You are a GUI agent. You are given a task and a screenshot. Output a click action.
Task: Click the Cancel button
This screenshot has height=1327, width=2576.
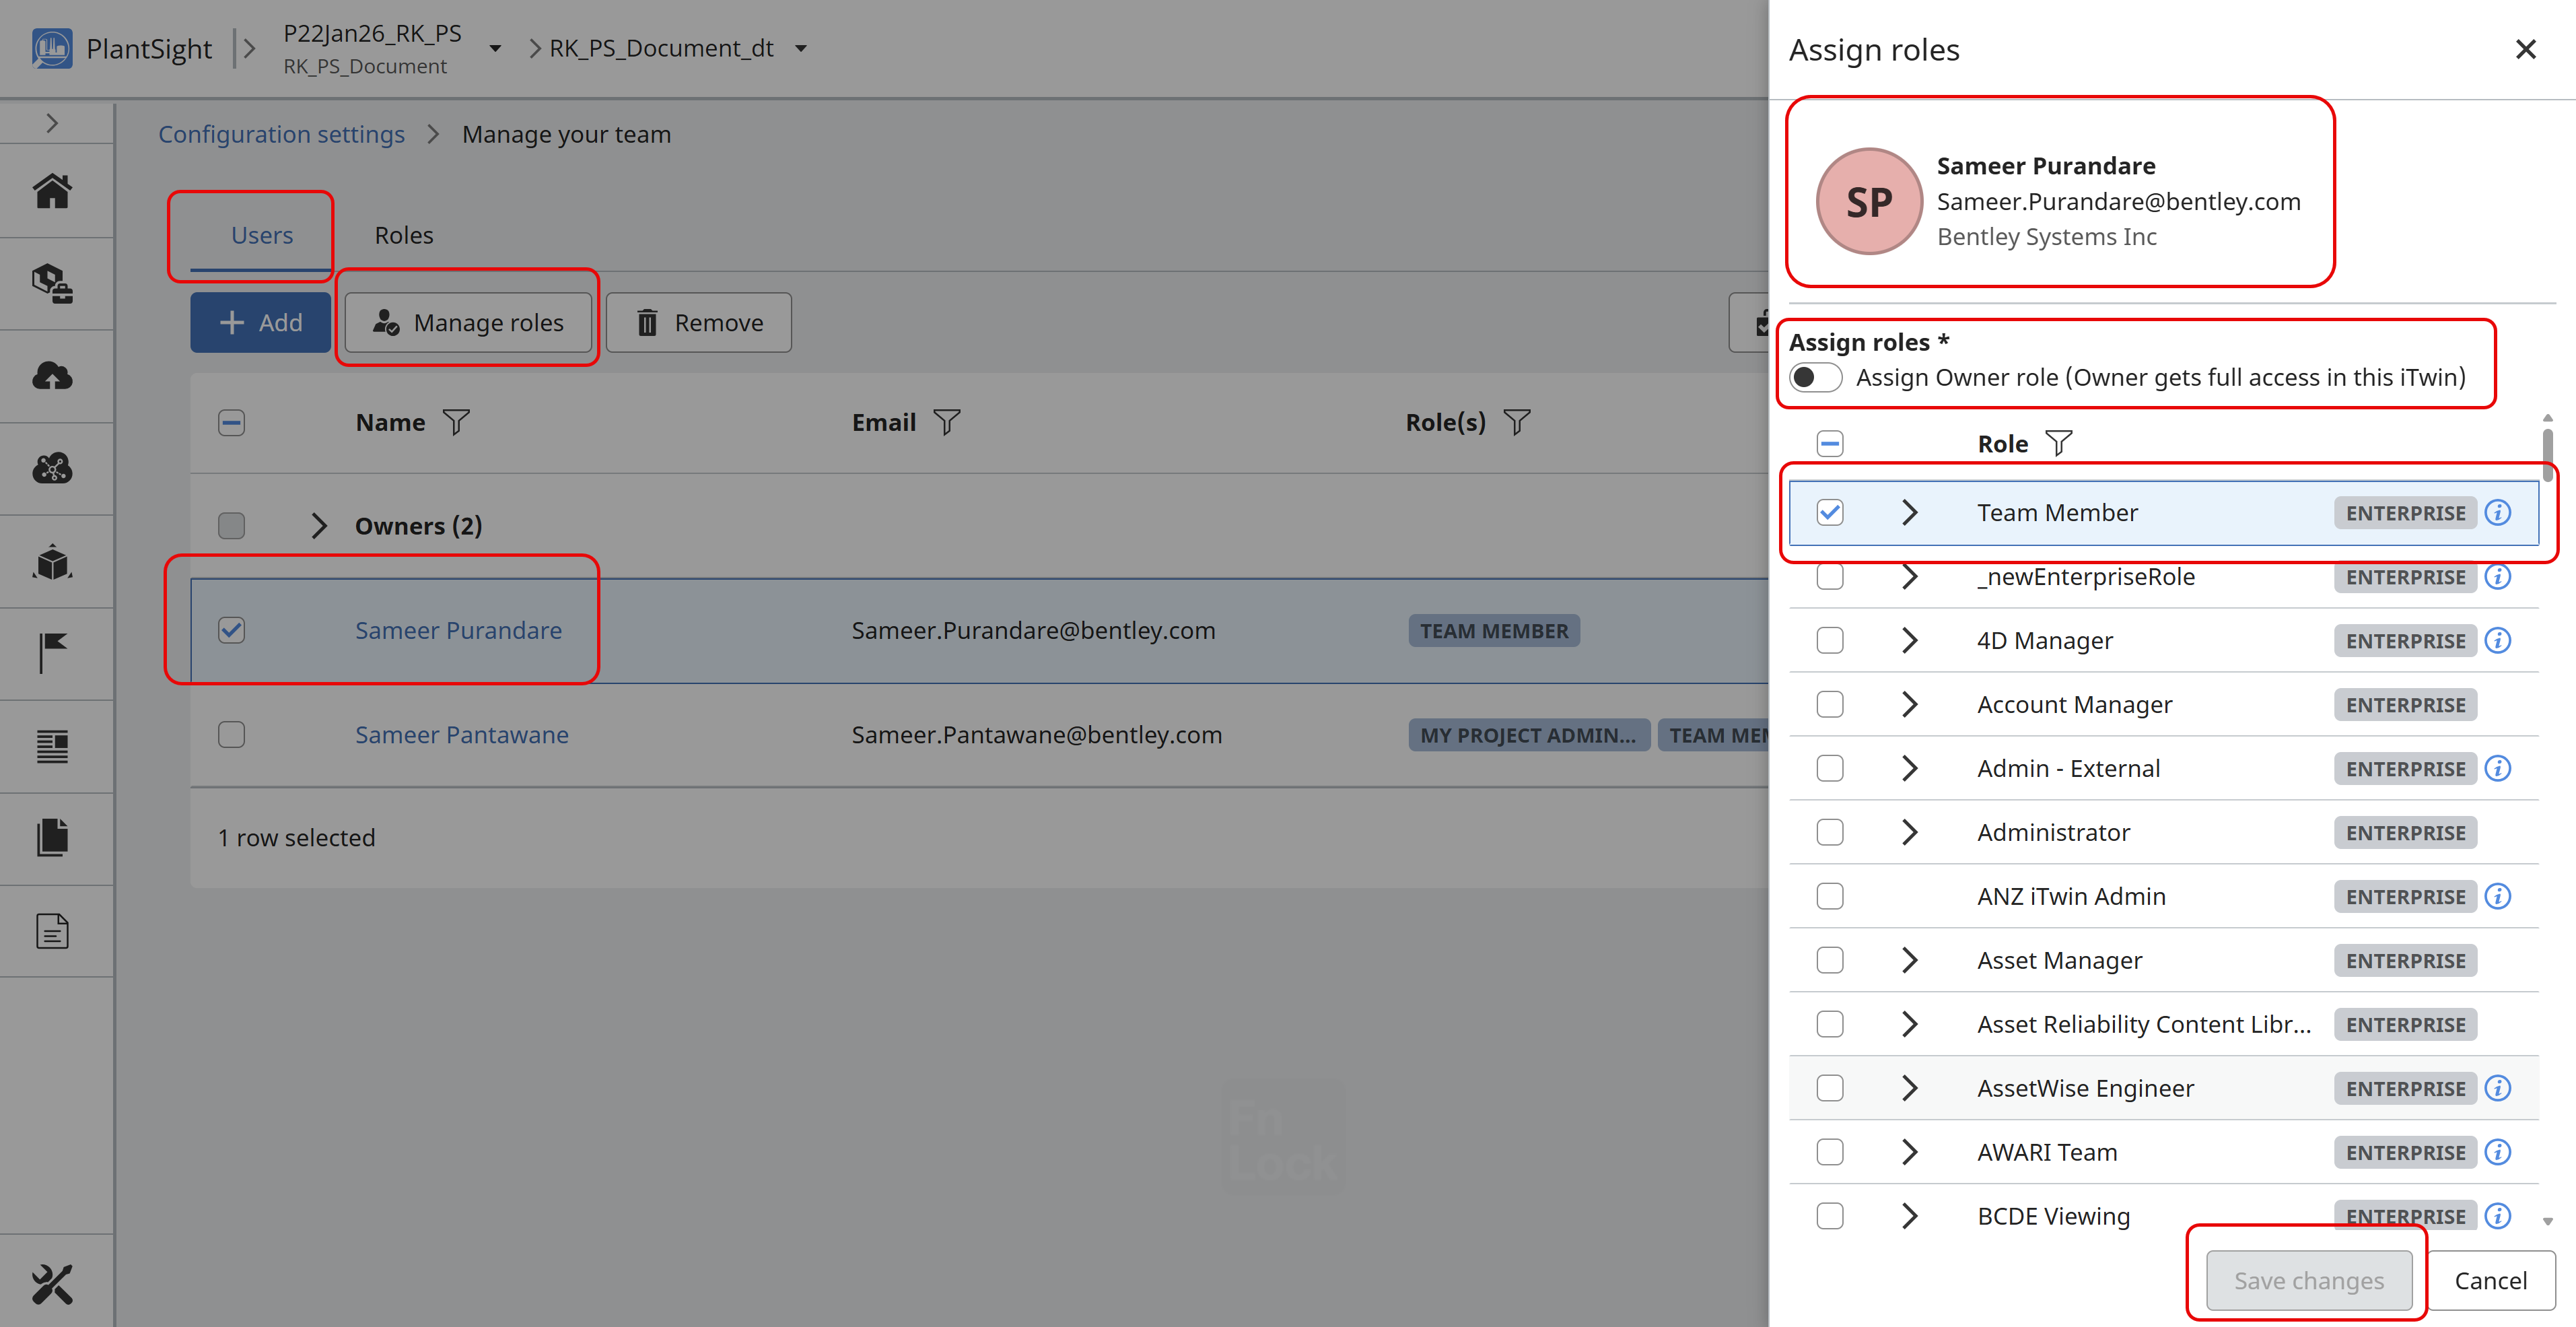click(x=2490, y=1281)
